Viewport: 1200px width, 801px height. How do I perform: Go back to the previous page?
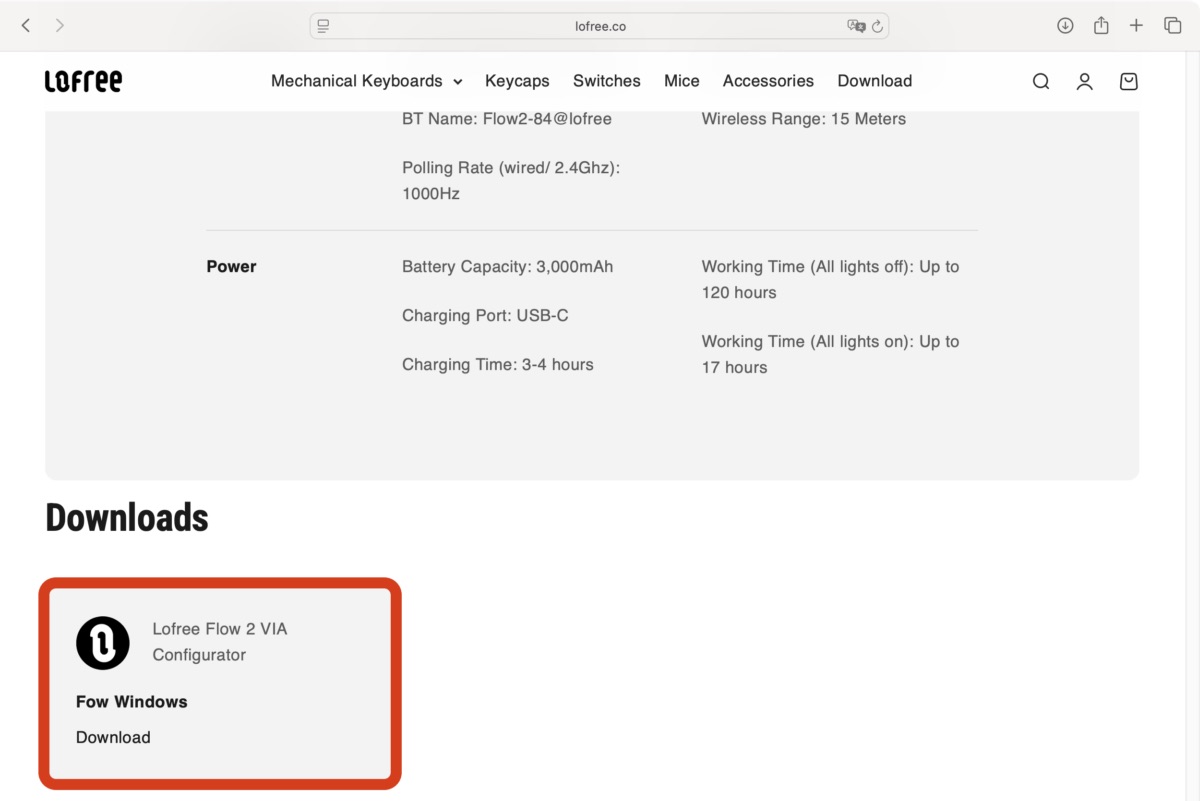click(x=26, y=26)
